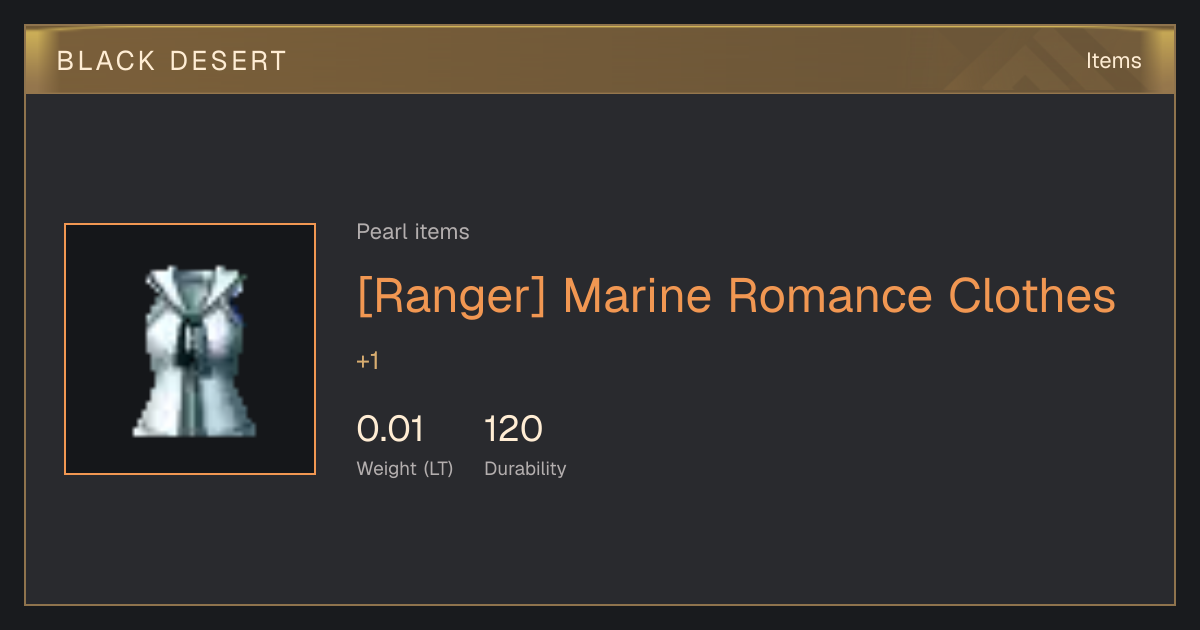Click the BLACK DESERT header title
Image resolution: width=1200 pixels, height=630 pixels.
[x=172, y=61]
